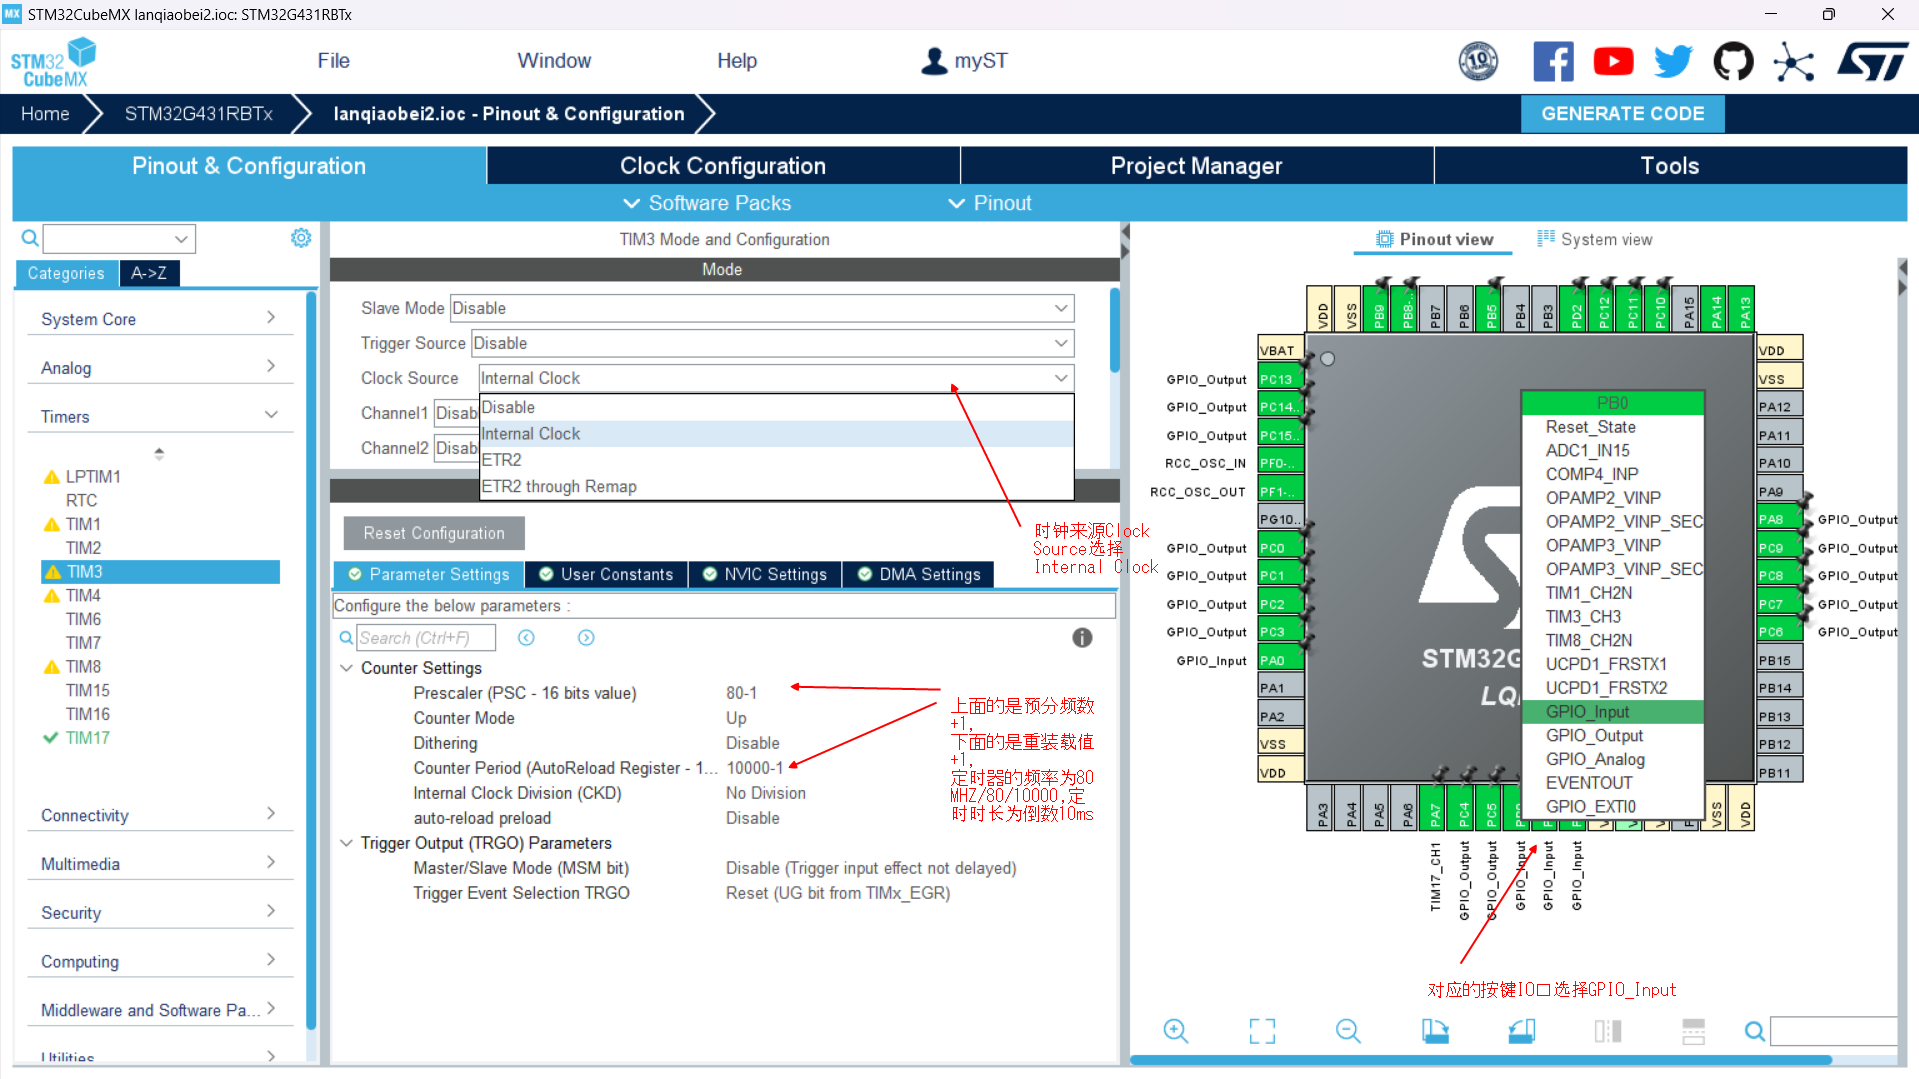Screen dimensions: 1919x1079
Task: Toggle the split view layout icon
Action: tap(1608, 1031)
